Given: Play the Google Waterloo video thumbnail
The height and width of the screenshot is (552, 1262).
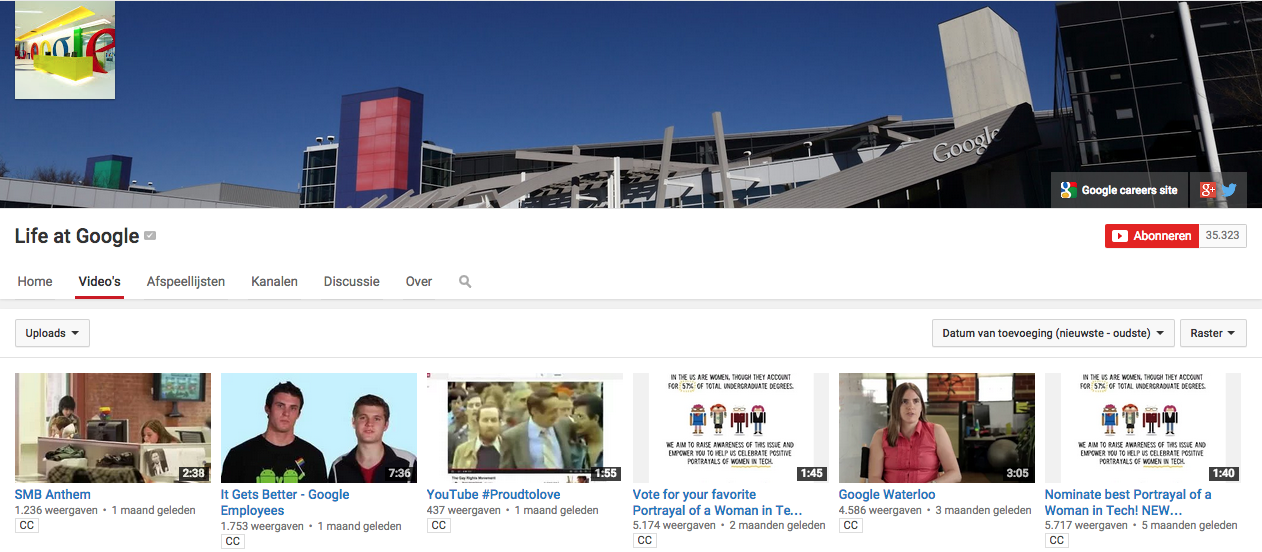Looking at the screenshot, I should pyautogui.click(x=936, y=428).
